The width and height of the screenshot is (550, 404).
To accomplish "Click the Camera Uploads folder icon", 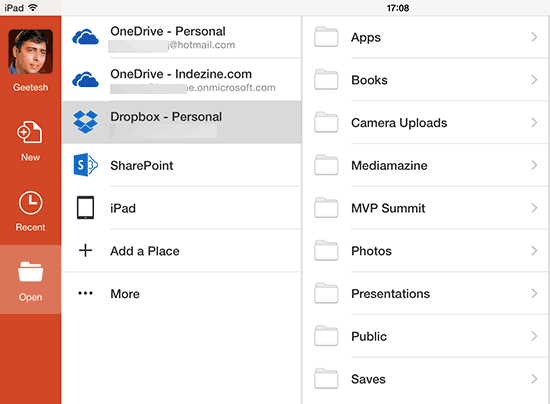I will 326,122.
